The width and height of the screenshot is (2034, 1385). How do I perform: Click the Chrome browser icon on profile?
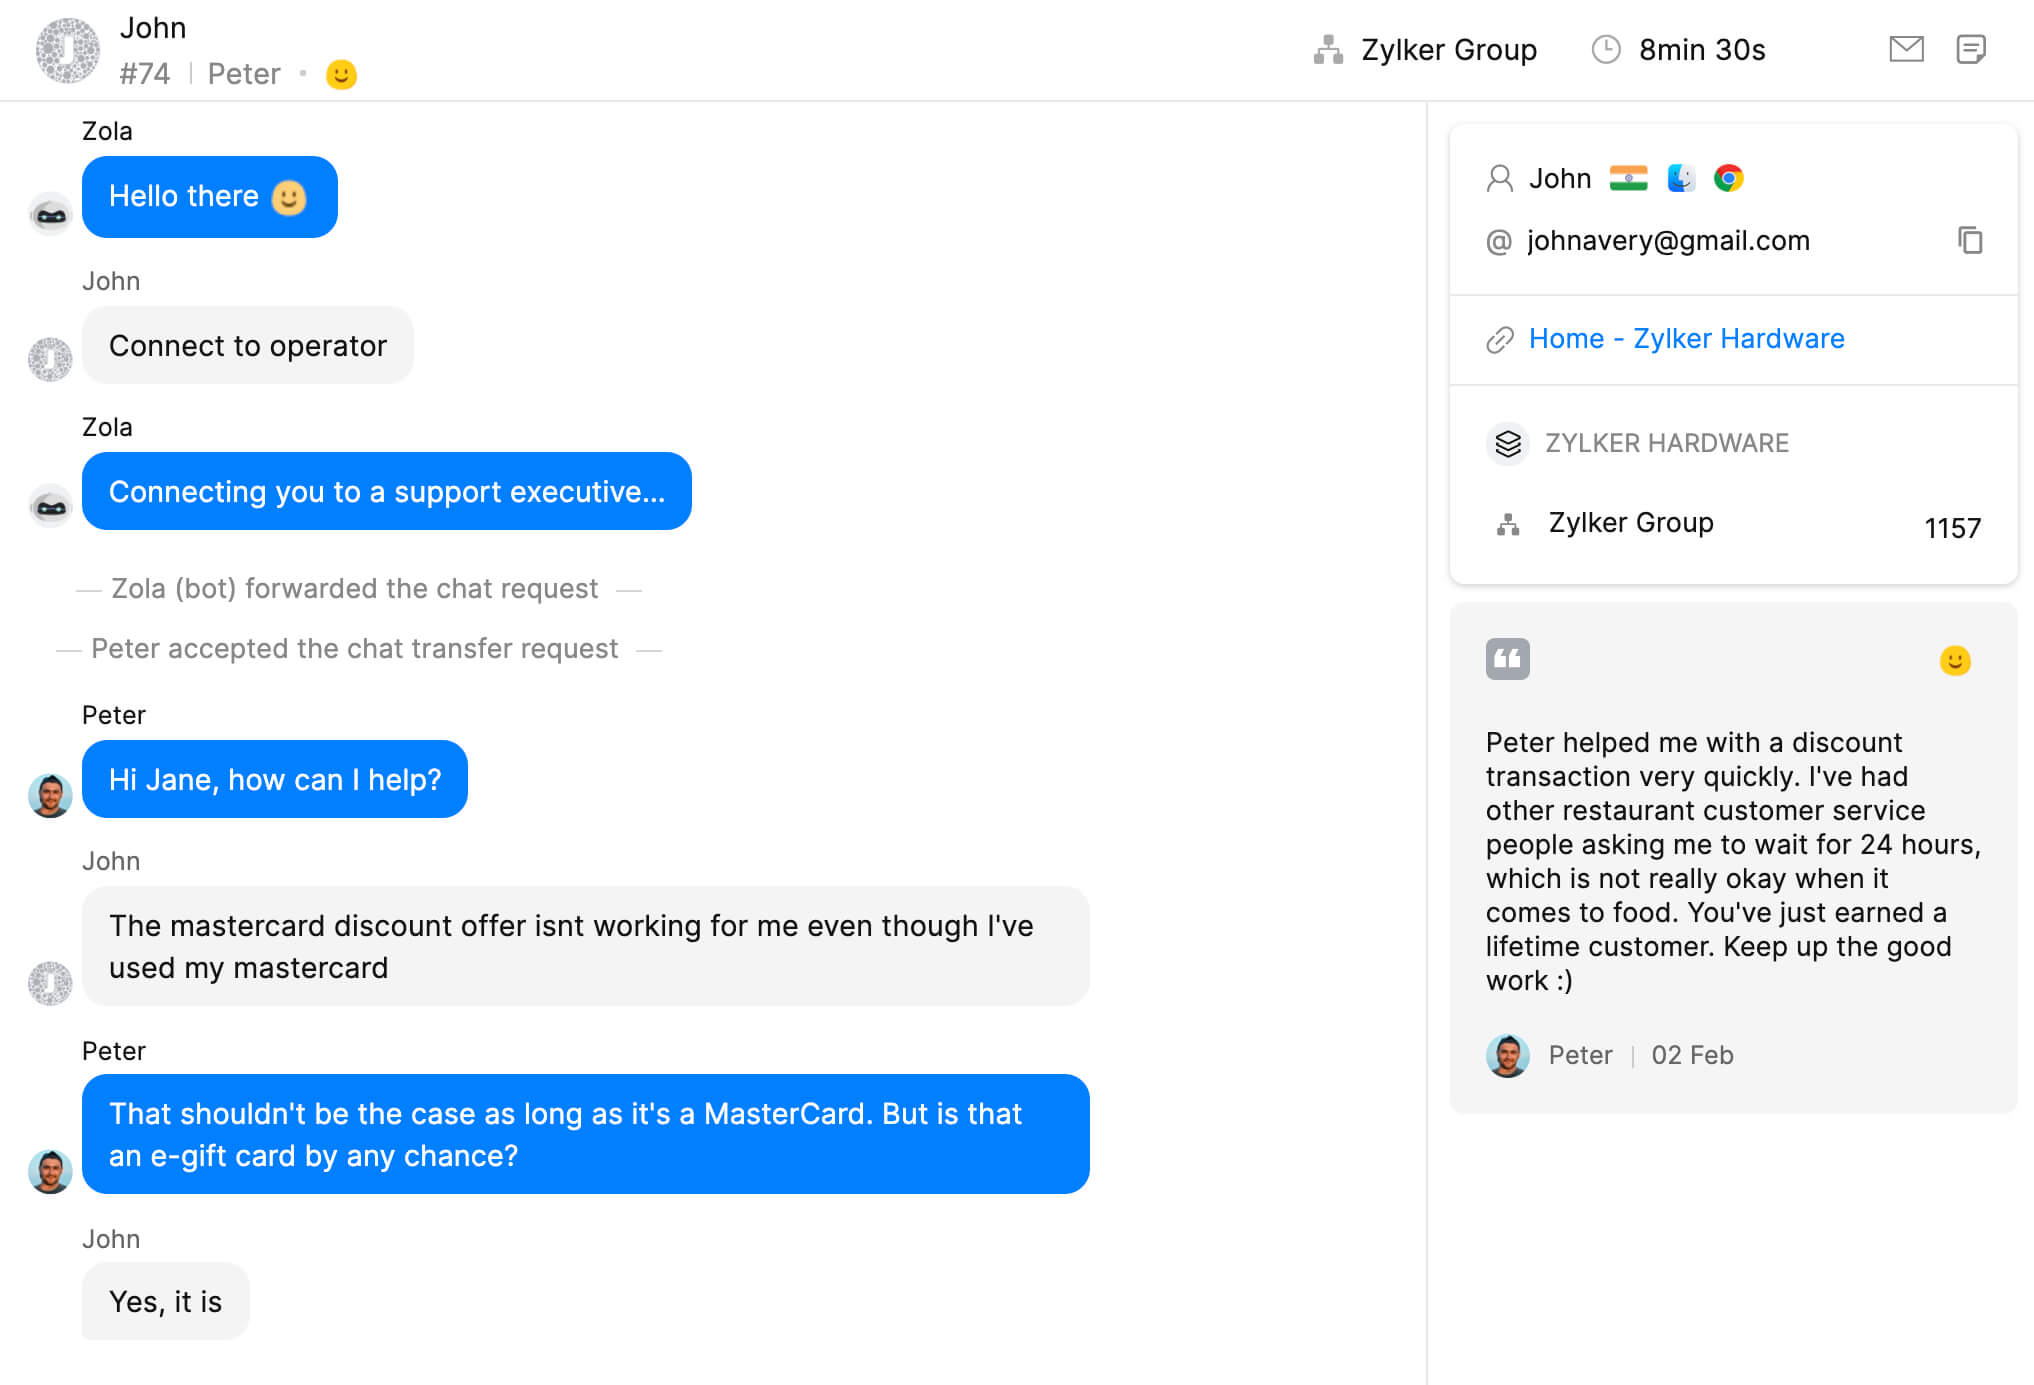[x=1730, y=176]
